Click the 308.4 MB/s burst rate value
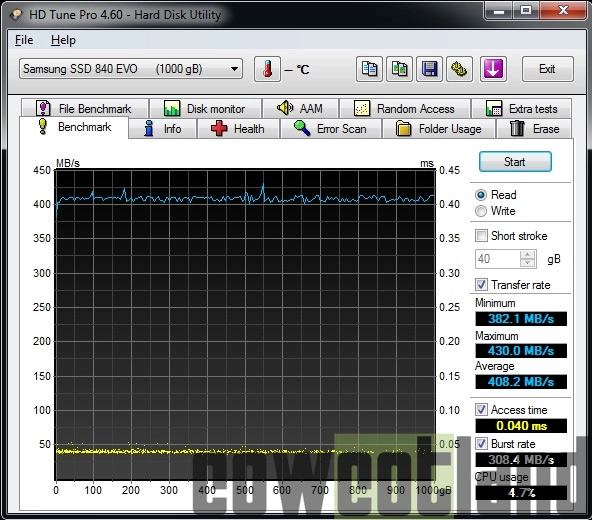This screenshot has height=520, width=592. click(521, 460)
